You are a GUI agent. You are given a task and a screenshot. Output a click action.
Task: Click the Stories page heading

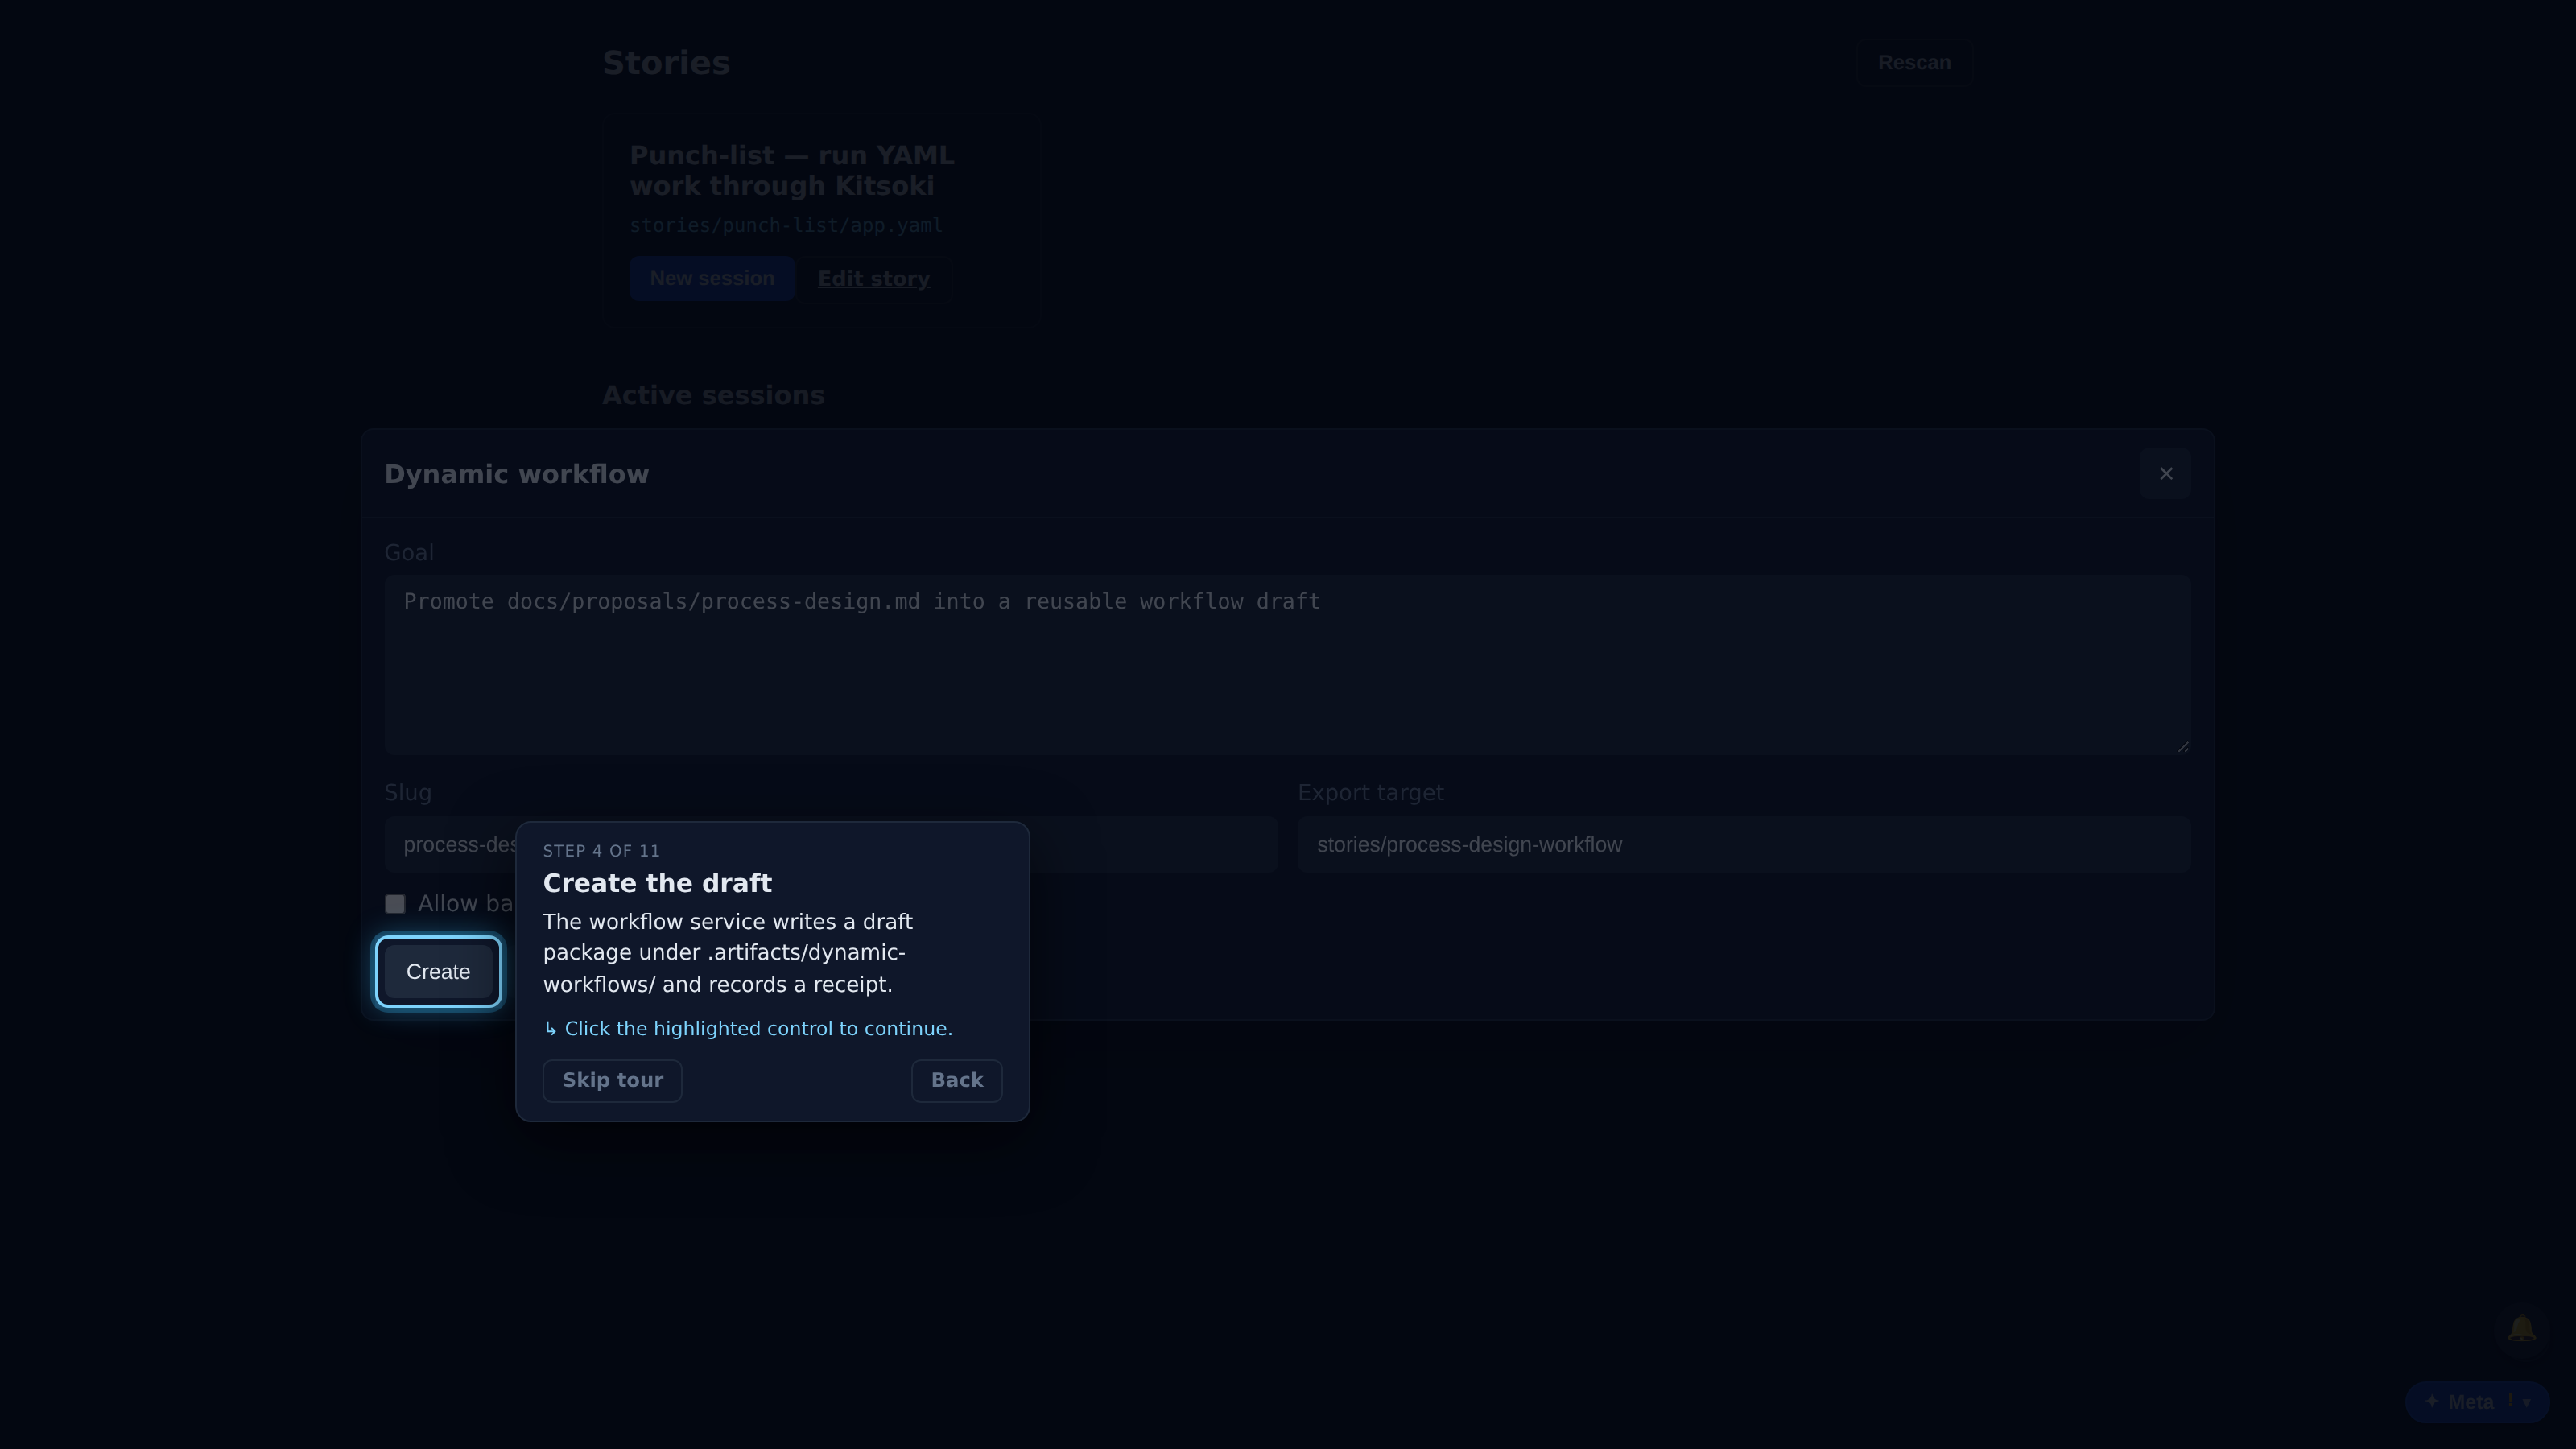click(666, 63)
